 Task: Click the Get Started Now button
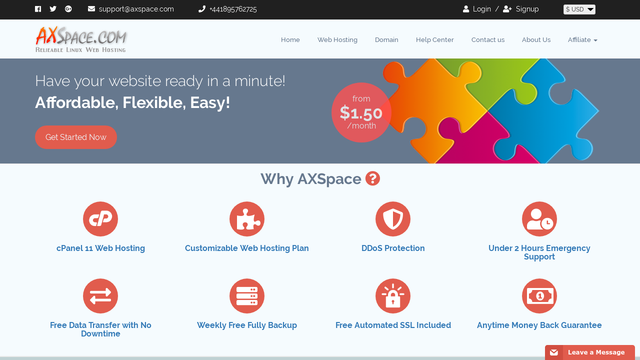pos(76,137)
